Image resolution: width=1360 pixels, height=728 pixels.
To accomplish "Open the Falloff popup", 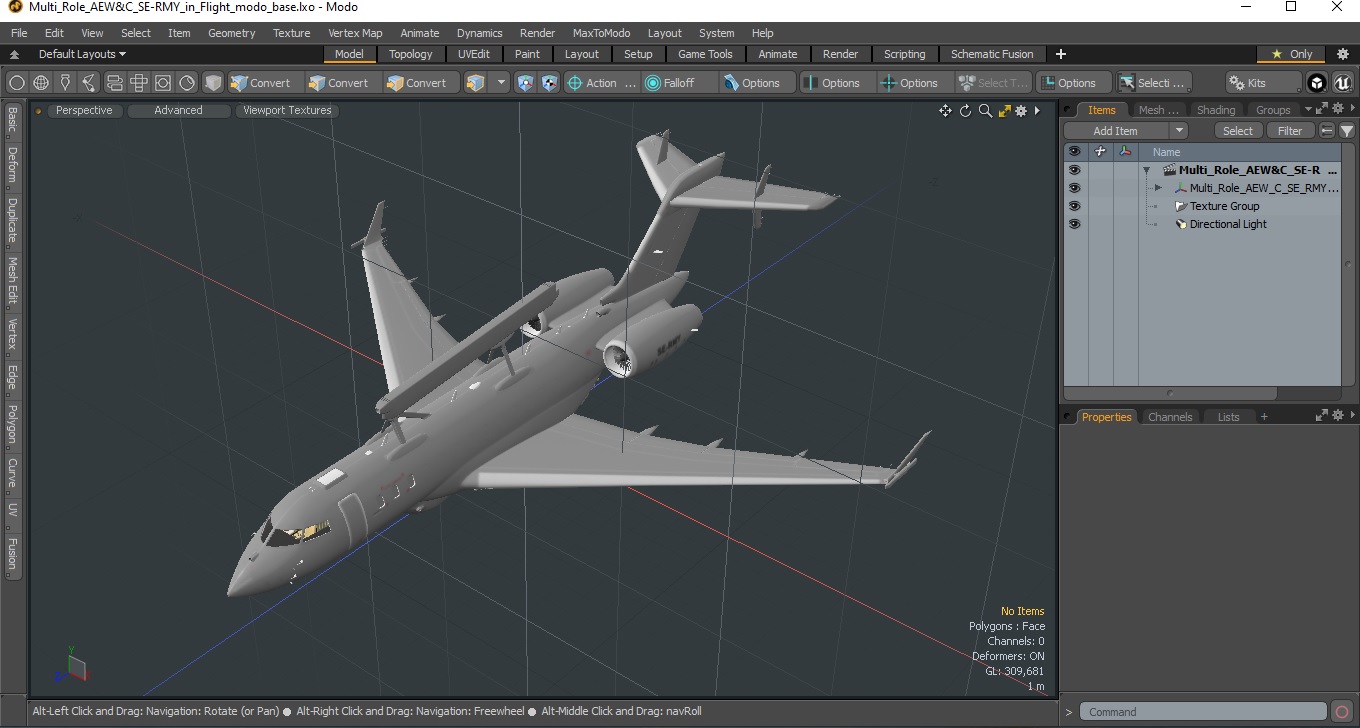I will tap(679, 83).
